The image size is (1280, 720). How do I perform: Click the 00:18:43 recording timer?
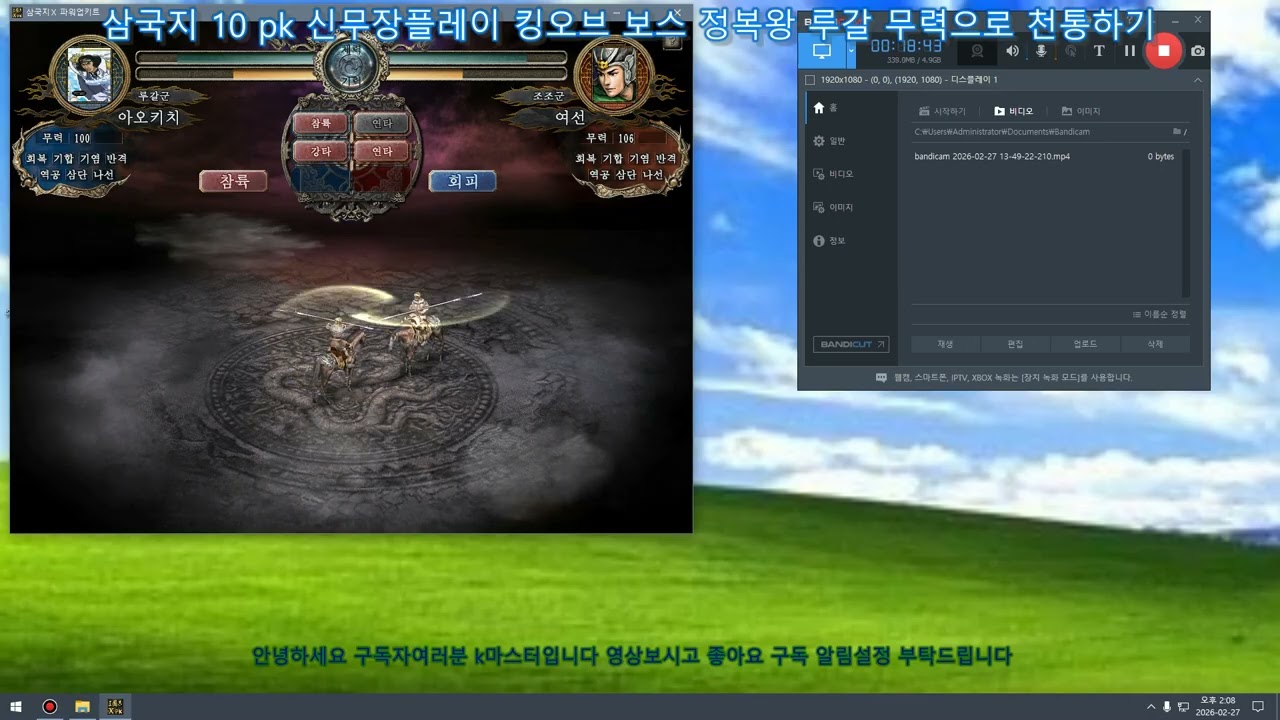[x=906, y=46]
